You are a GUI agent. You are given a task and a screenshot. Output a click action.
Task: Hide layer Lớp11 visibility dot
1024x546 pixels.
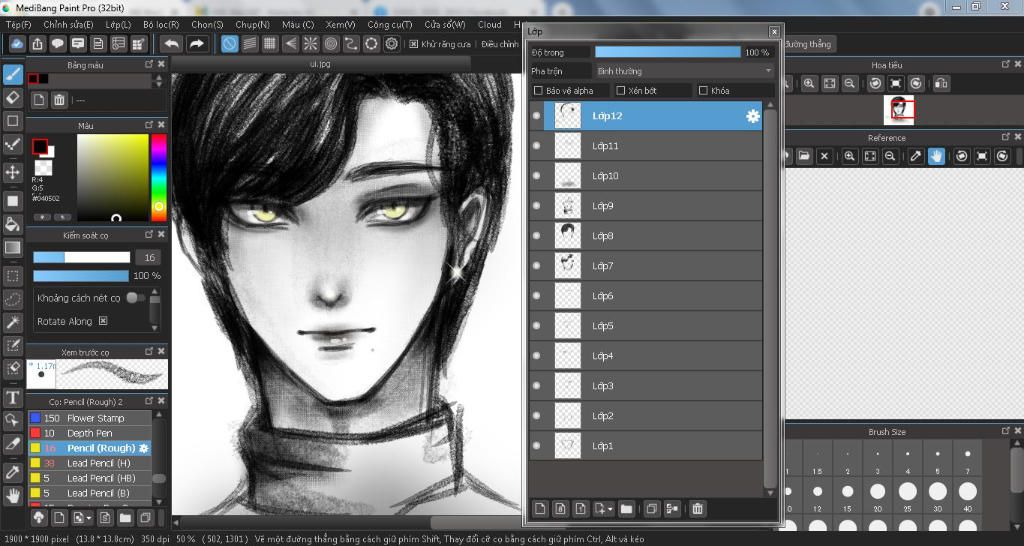pyautogui.click(x=537, y=146)
